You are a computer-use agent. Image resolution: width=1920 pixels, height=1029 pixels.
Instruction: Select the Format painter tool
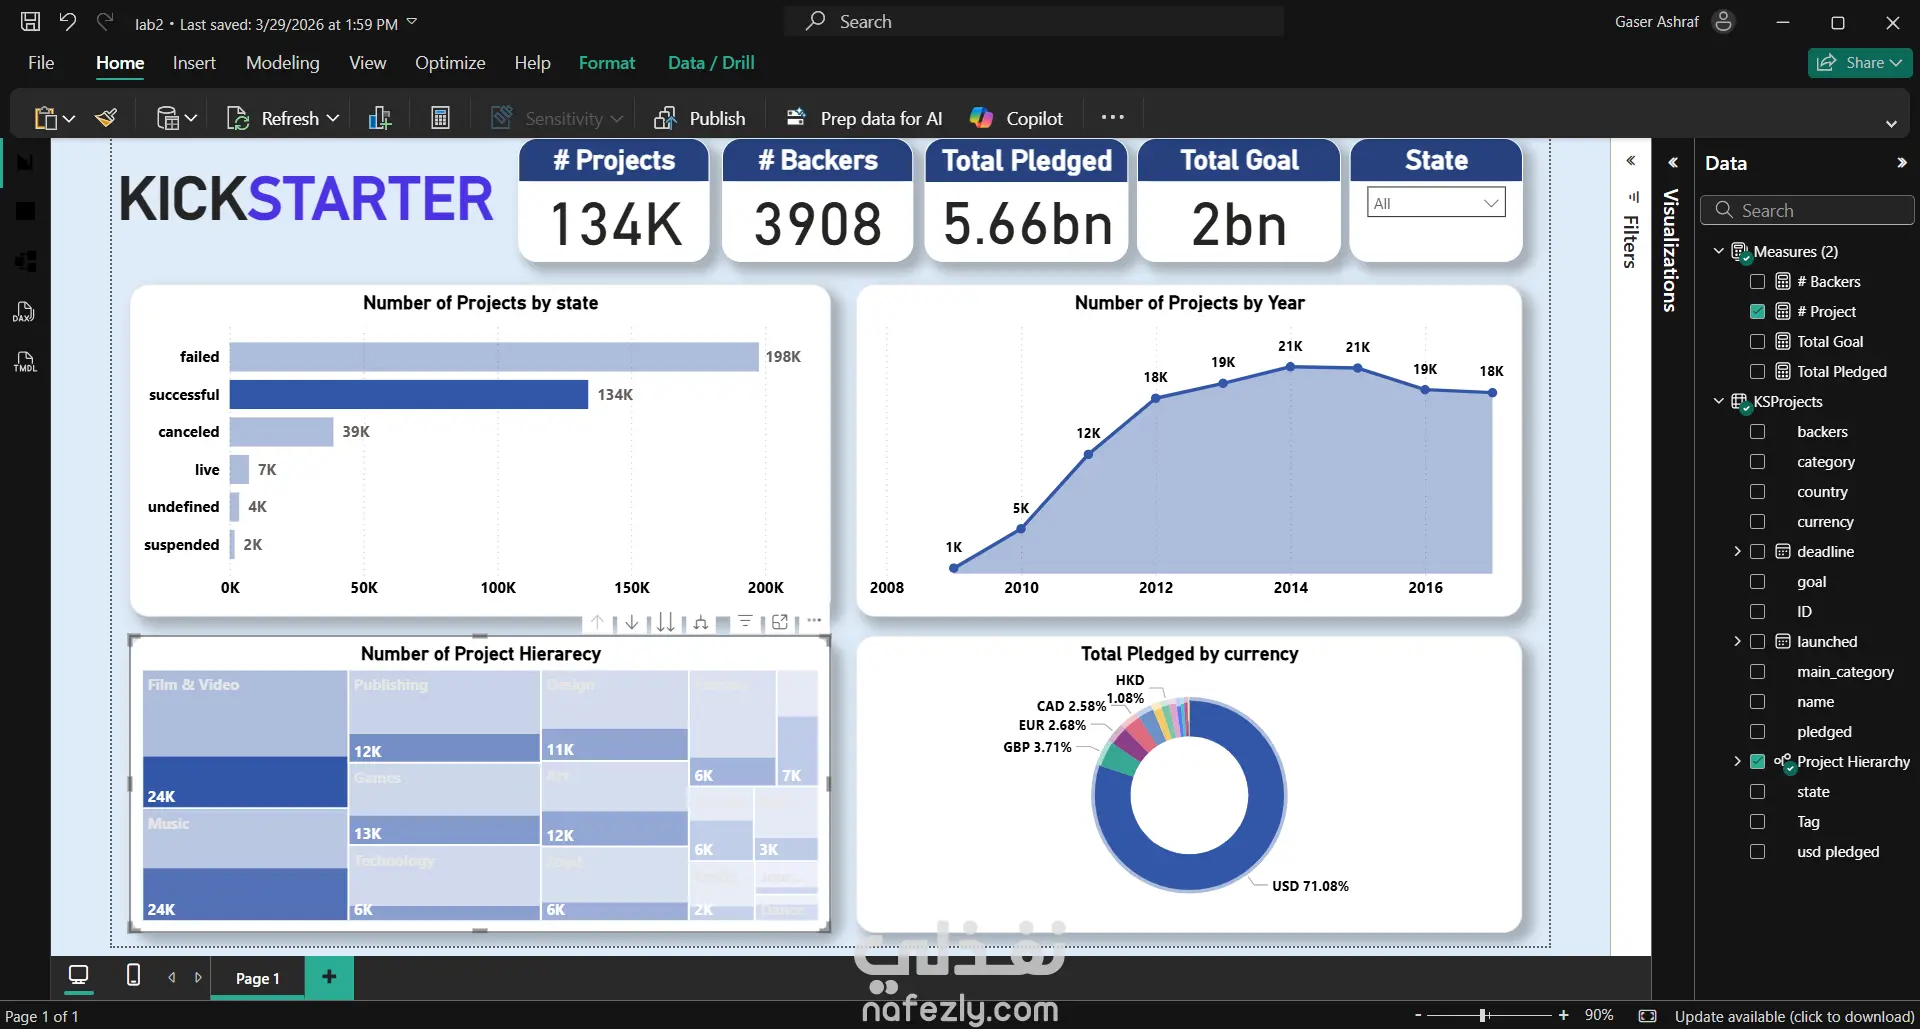[106, 118]
